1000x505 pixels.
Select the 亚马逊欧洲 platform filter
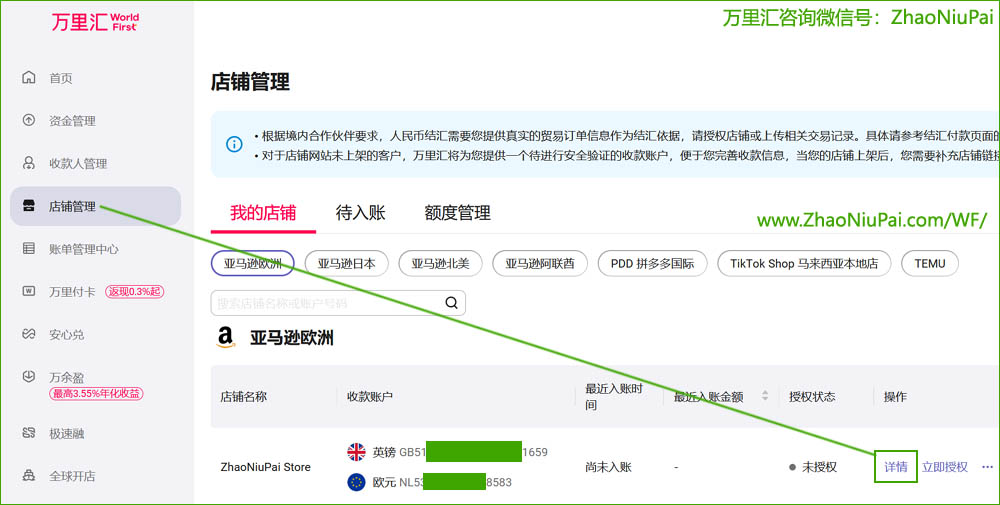(x=253, y=263)
